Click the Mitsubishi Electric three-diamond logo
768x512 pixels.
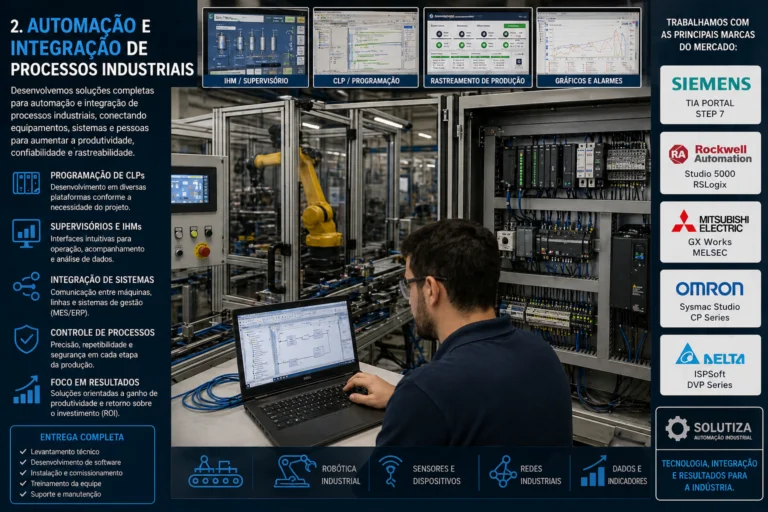click(x=683, y=221)
